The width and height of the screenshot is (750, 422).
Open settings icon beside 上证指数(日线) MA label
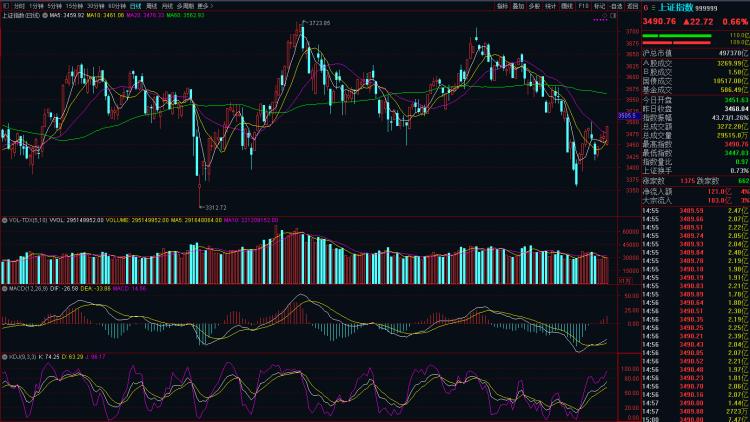tap(44, 16)
